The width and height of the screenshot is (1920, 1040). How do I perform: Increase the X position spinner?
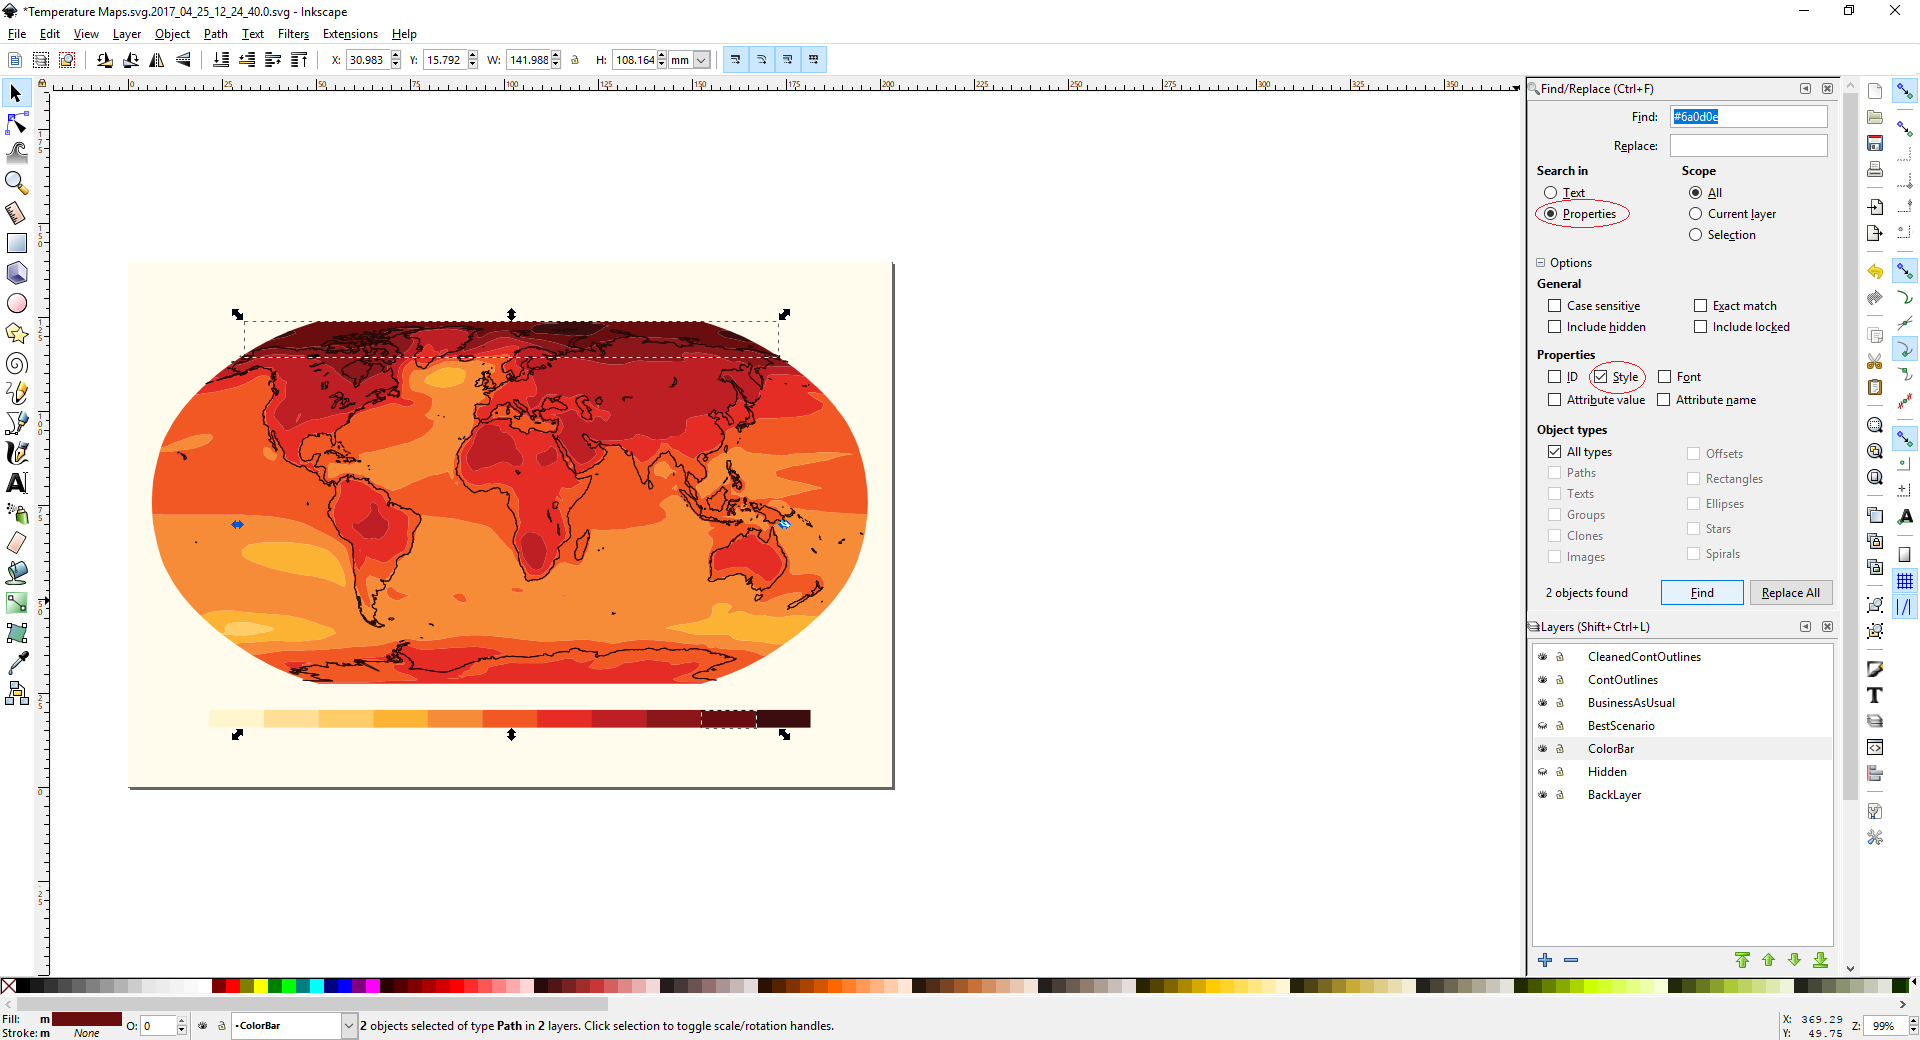point(396,56)
